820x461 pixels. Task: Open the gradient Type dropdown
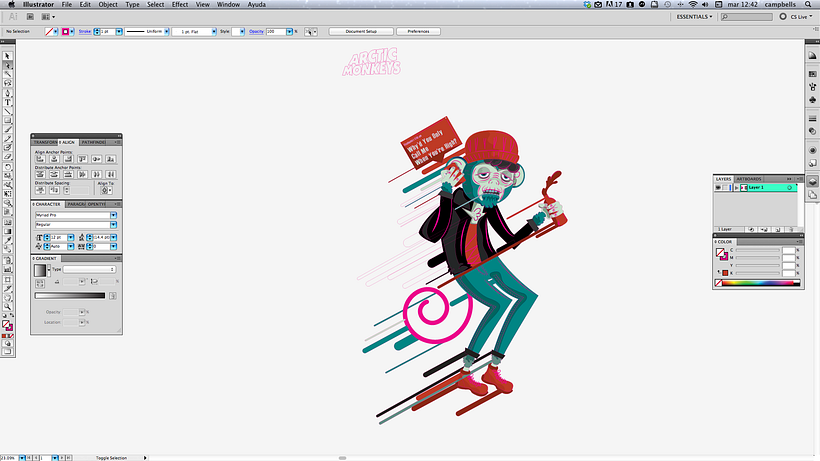(x=89, y=269)
